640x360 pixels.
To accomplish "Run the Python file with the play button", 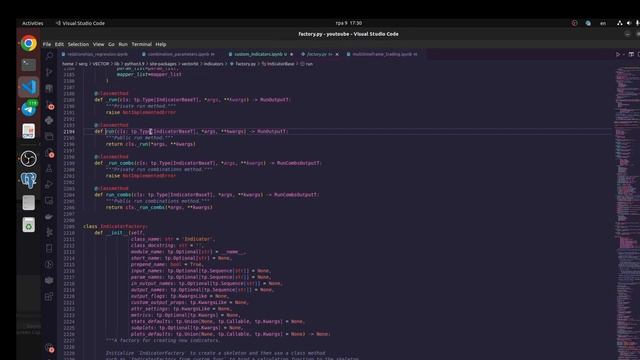I will point(618,54).
